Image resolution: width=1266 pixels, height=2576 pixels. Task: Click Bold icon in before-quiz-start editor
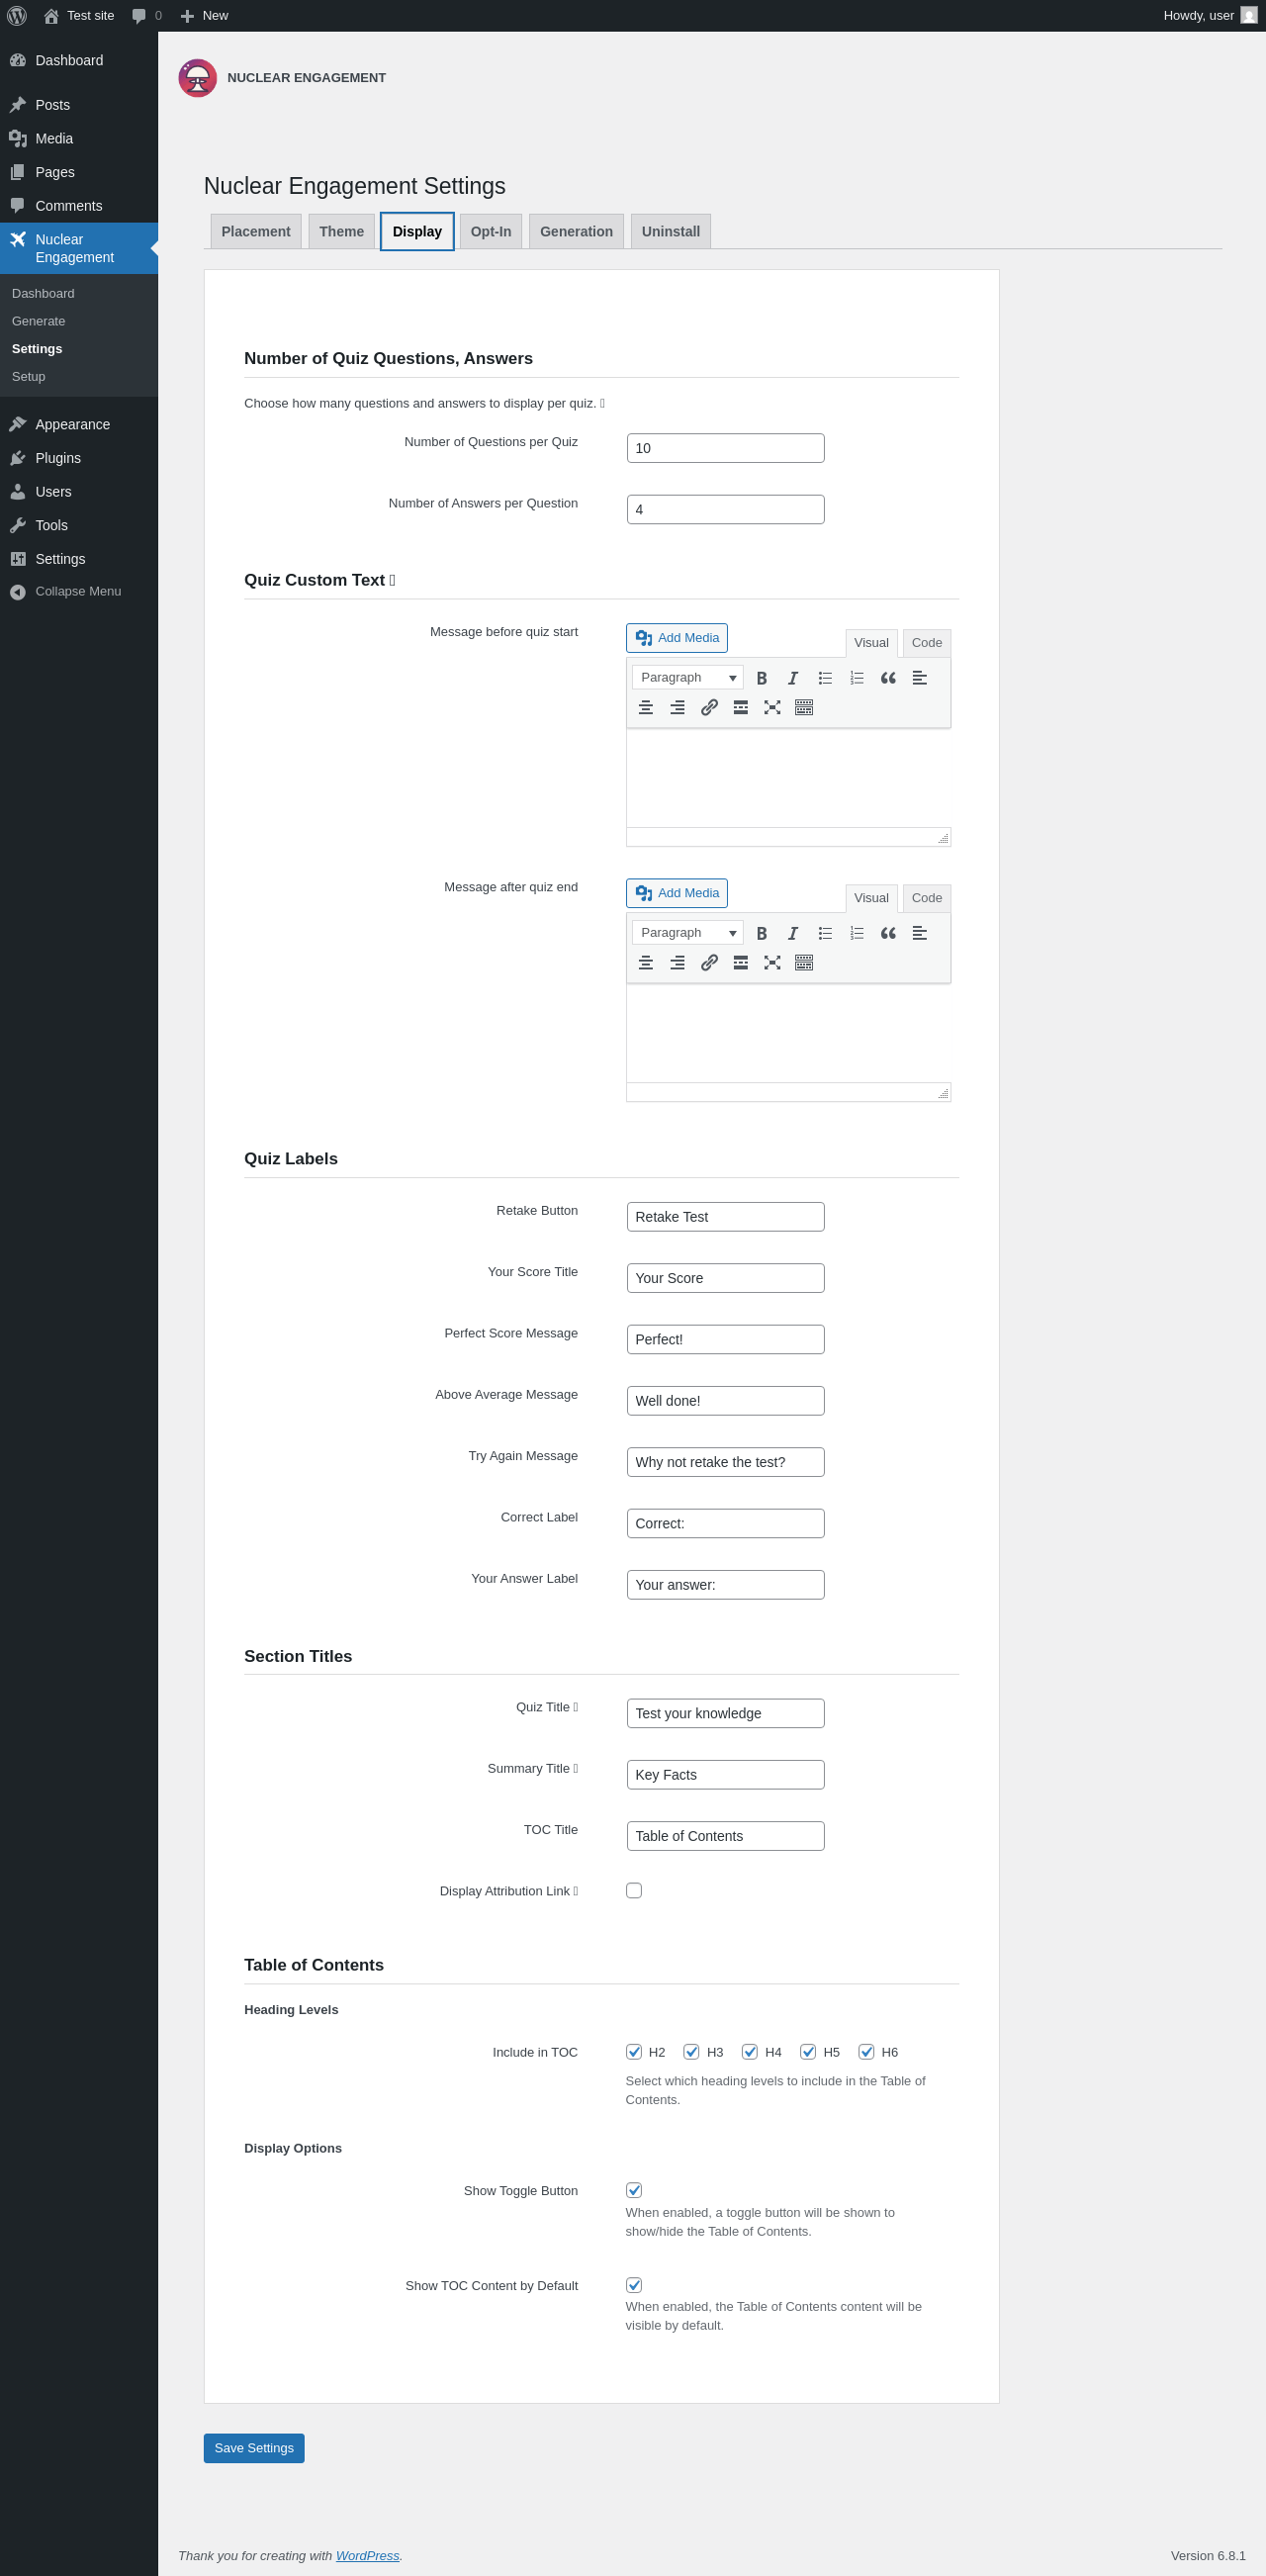762,678
